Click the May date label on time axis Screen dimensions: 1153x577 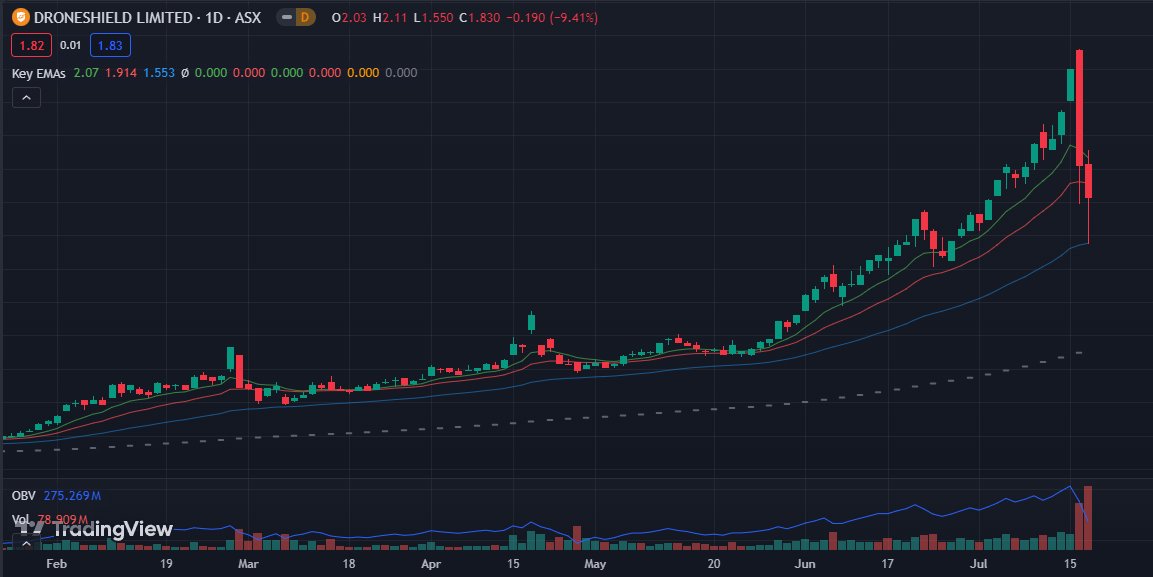595,564
